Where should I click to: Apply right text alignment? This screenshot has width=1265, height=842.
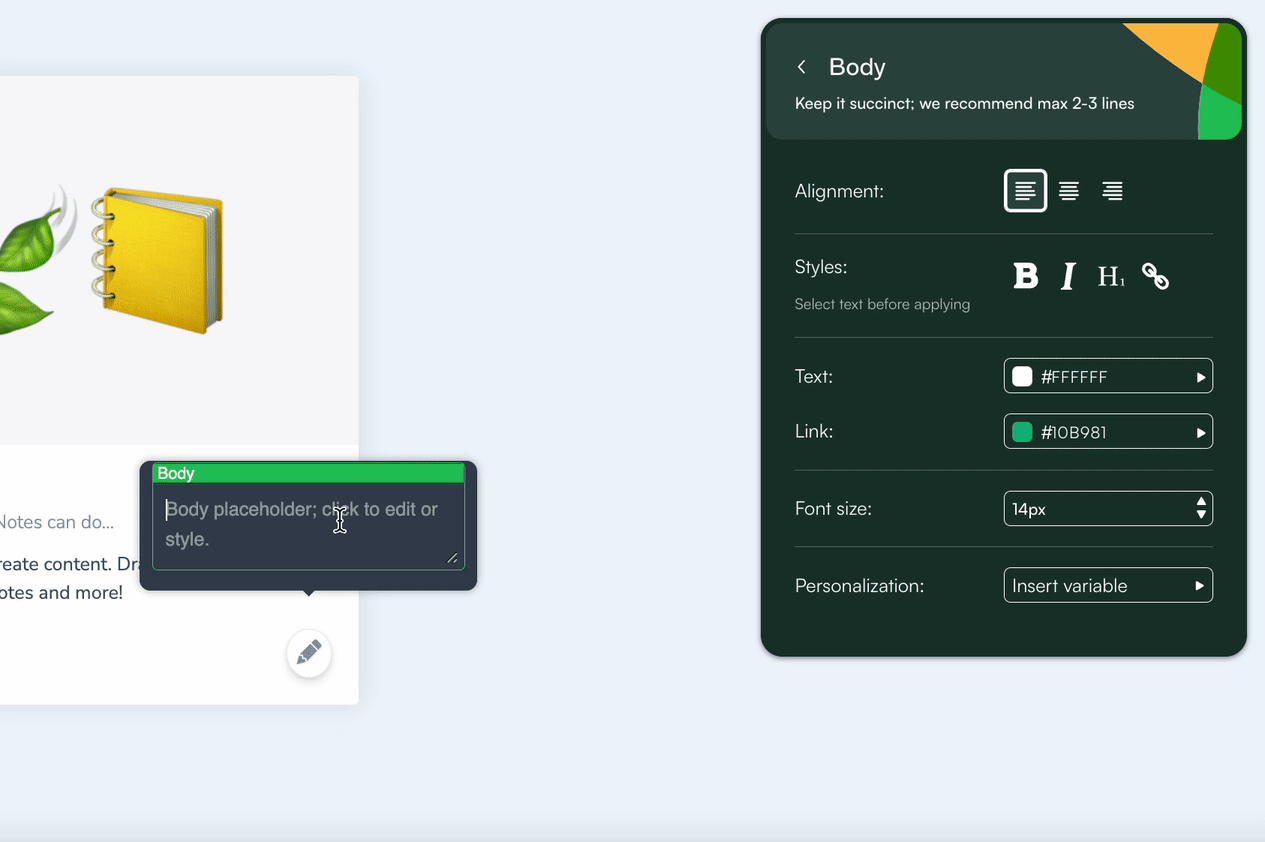click(x=1112, y=190)
